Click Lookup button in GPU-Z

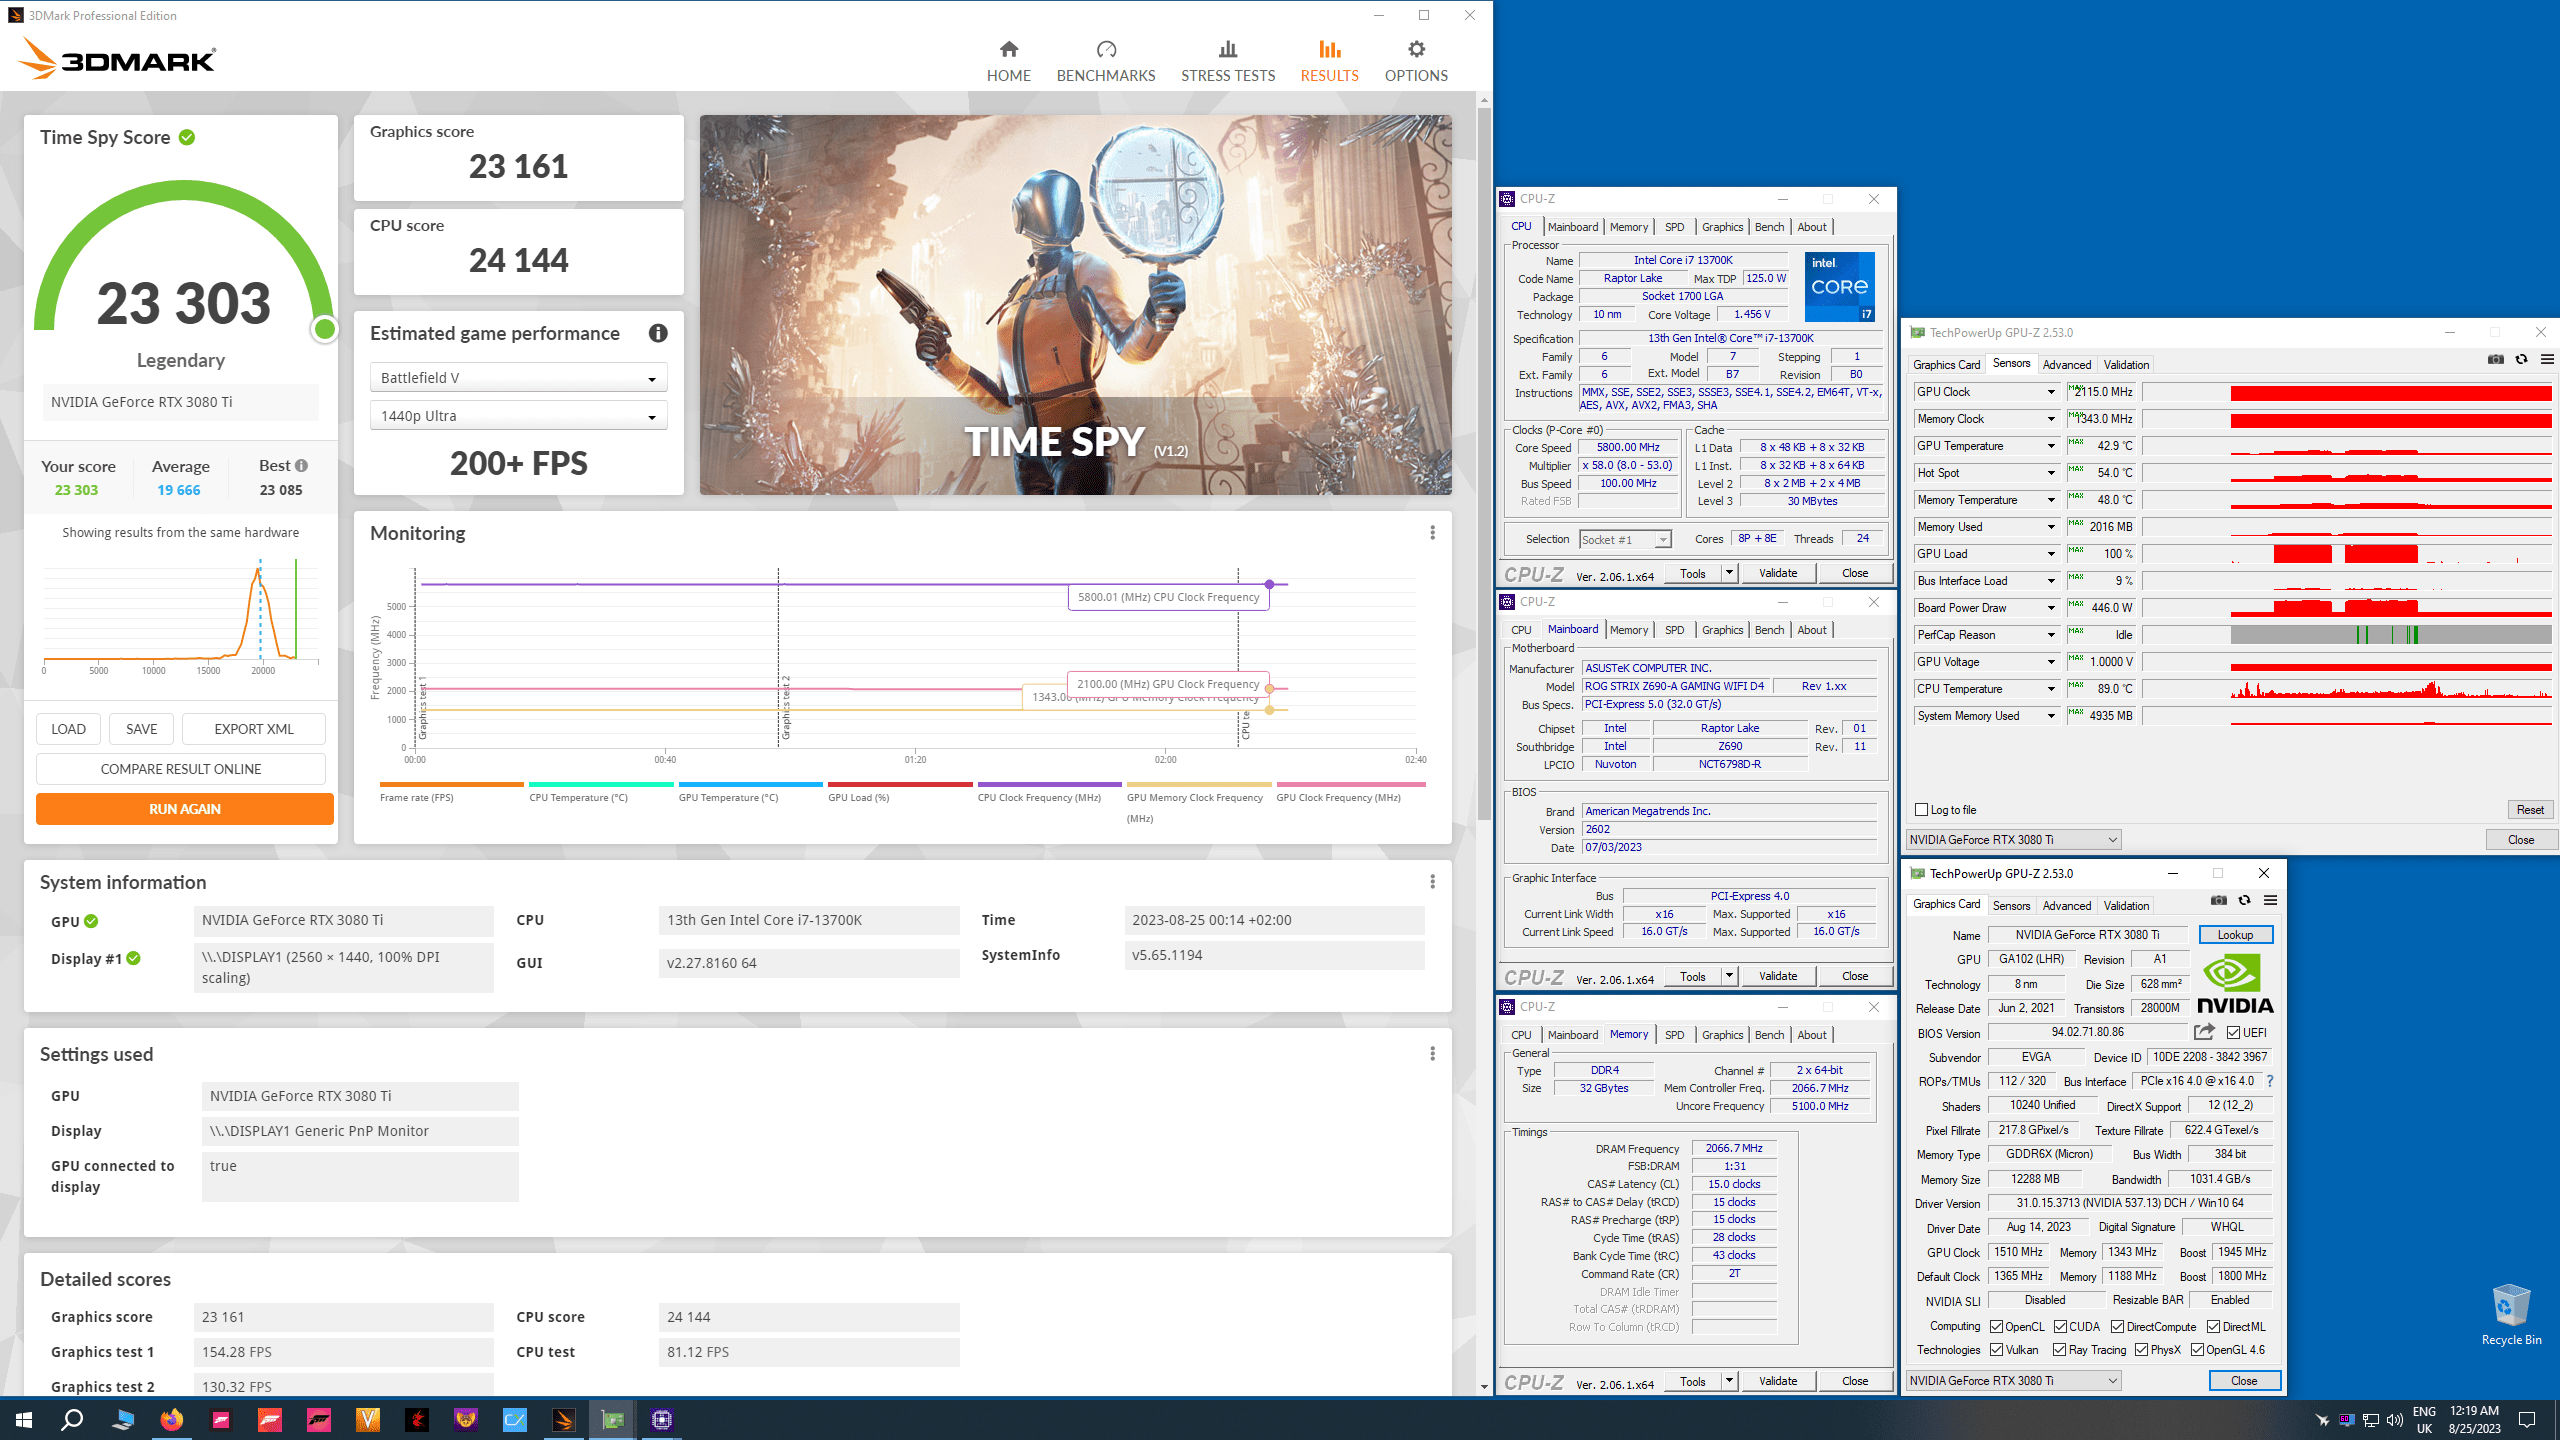pyautogui.click(x=2235, y=935)
